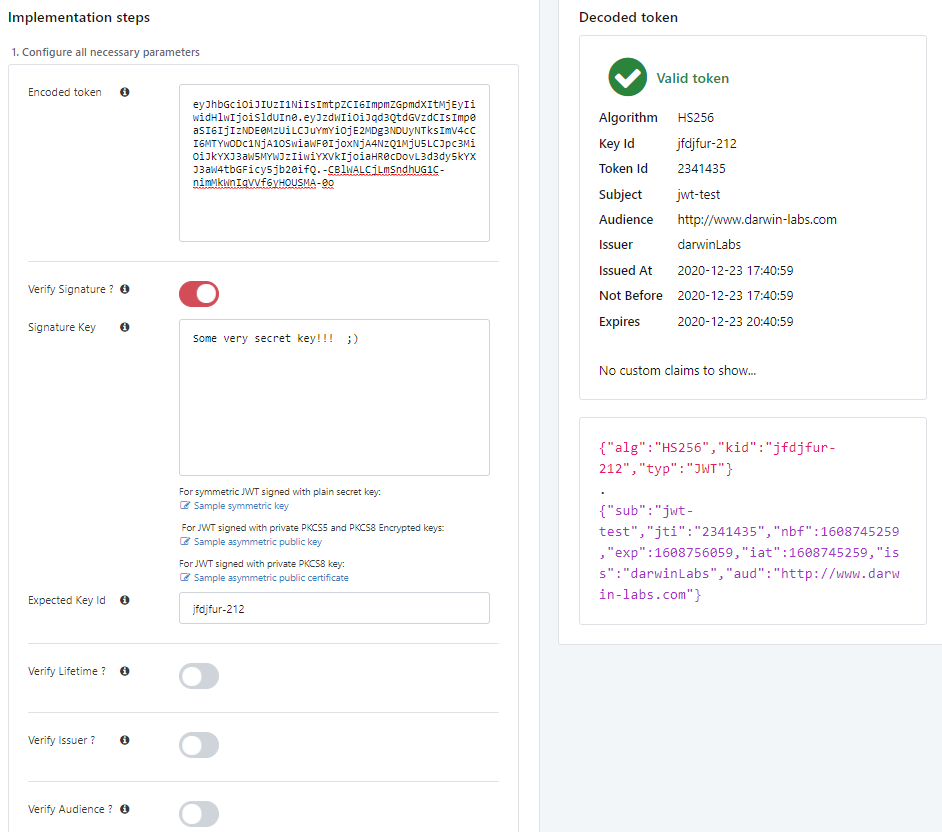Click the edit icon before Sample asymmetric public key

pos(184,540)
